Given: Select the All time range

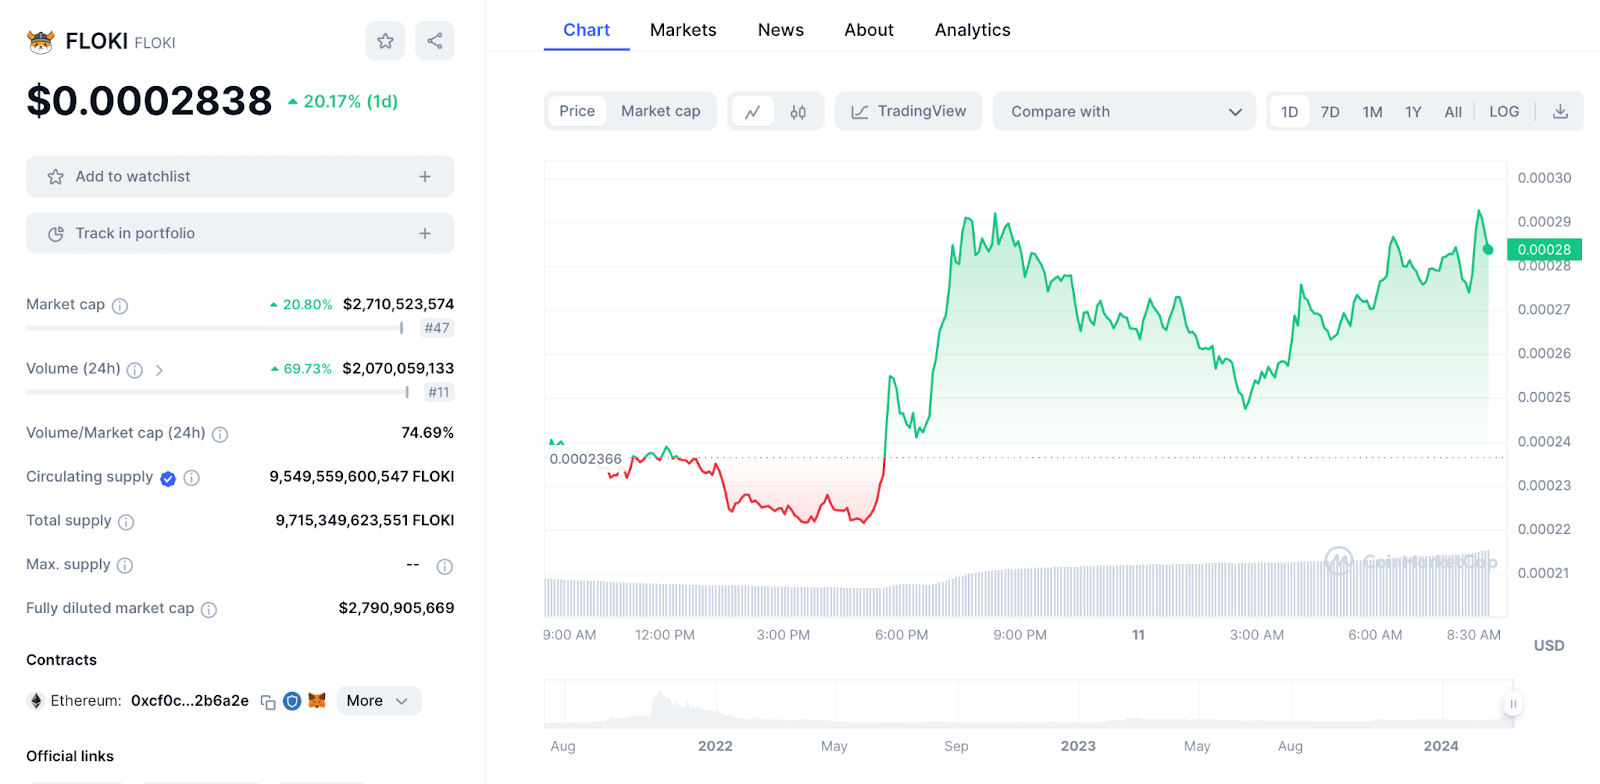Looking at the screenshot, I should (x=1453, y=112).
